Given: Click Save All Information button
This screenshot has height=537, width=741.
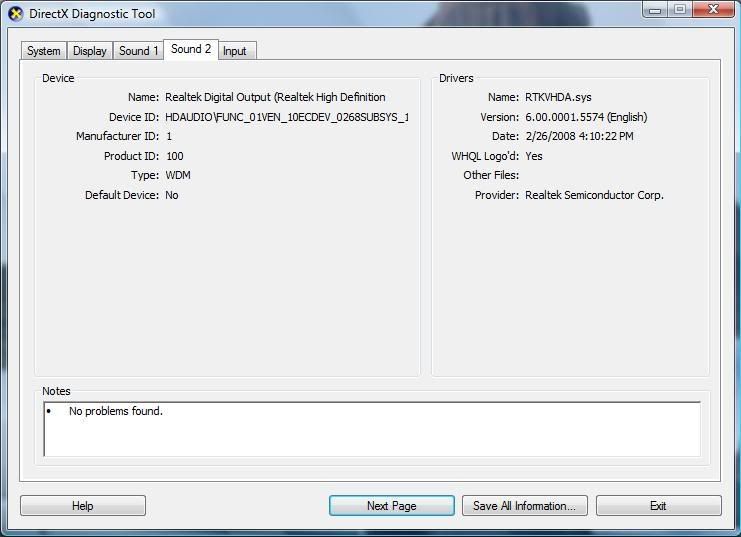Looking at the screenshot, I should click(x=525, y=506).
